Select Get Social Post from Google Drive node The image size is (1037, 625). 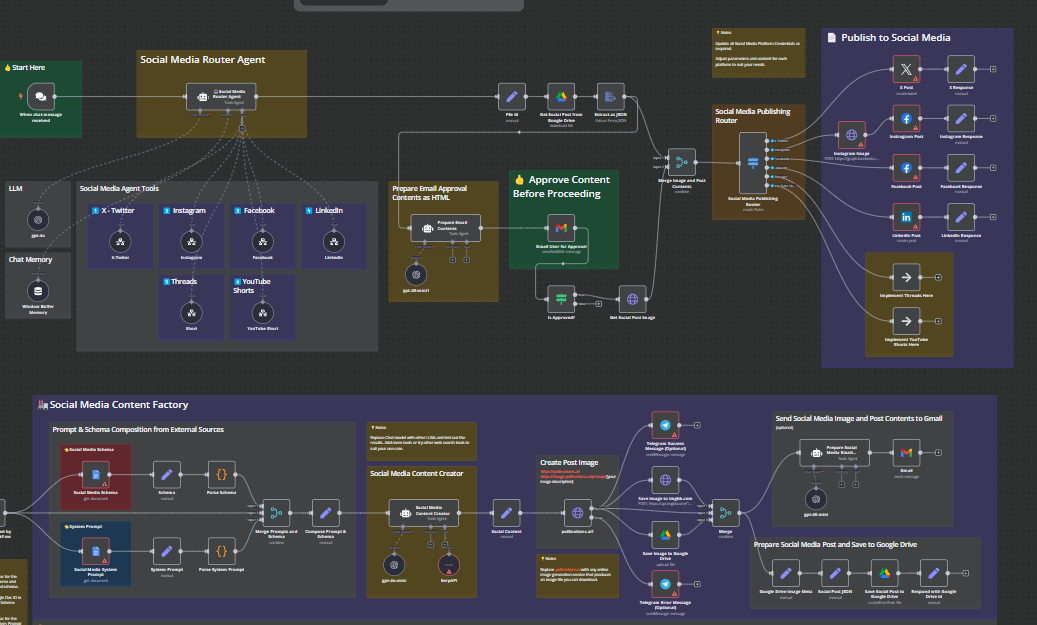(561, 98)
